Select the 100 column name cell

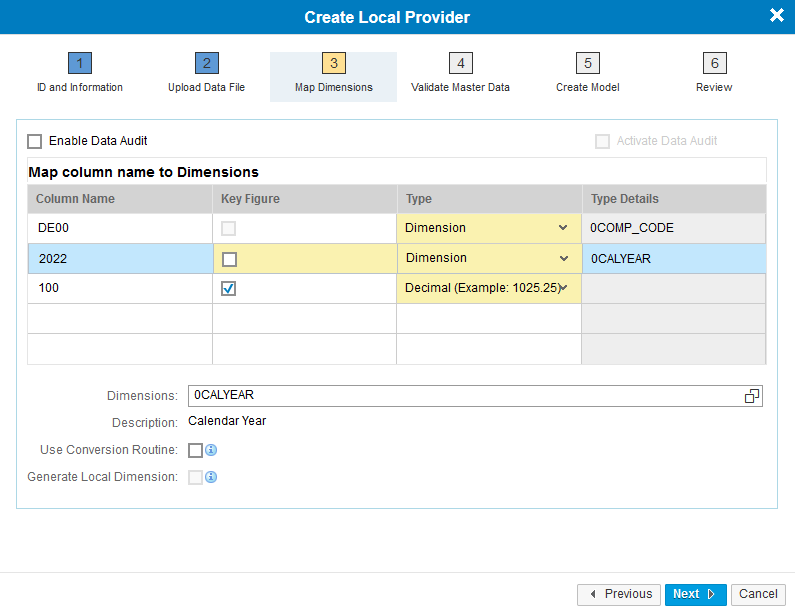(x=120, y=288)
